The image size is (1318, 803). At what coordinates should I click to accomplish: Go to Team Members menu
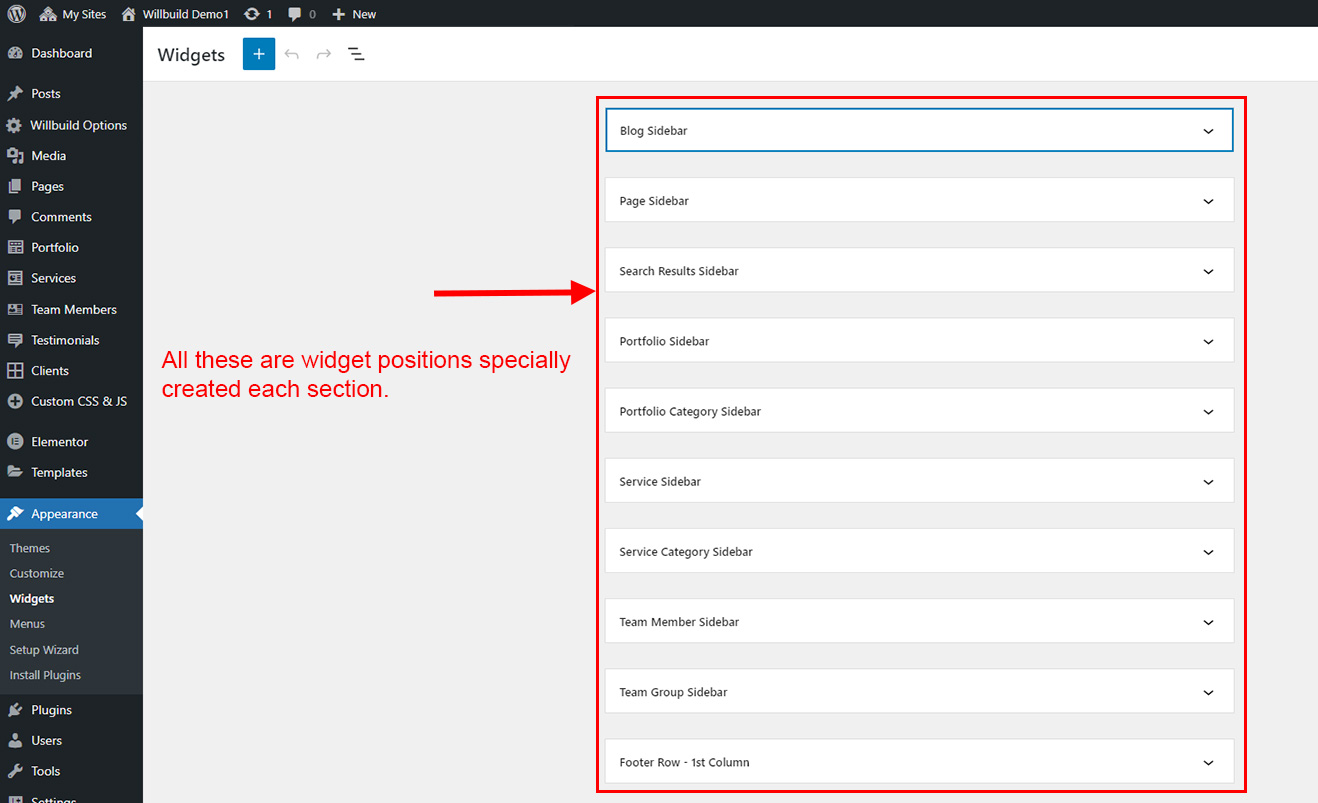pyautogui.click(x=73, y=309)
